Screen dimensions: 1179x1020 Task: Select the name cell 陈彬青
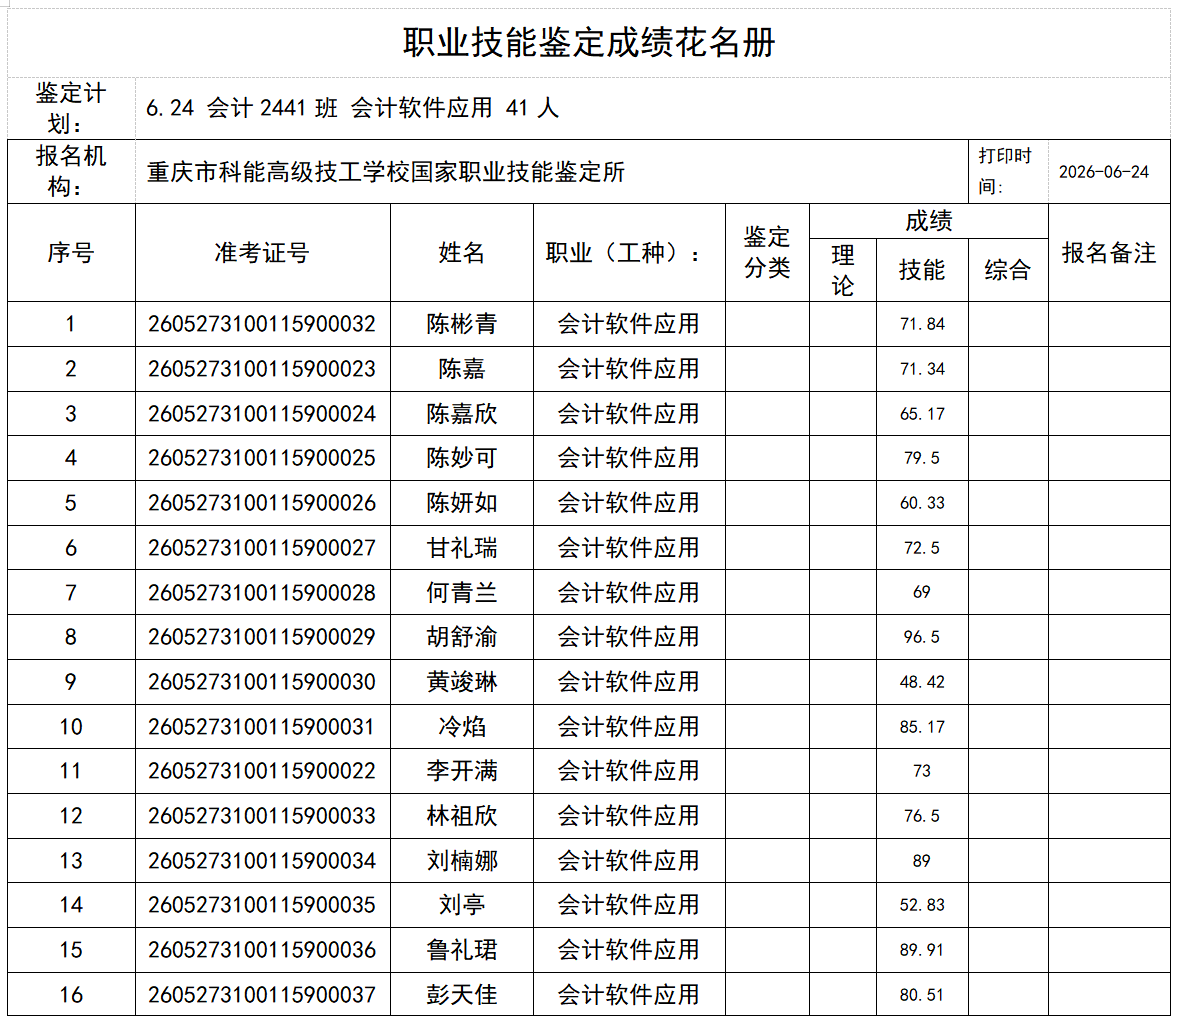(462, 324)
